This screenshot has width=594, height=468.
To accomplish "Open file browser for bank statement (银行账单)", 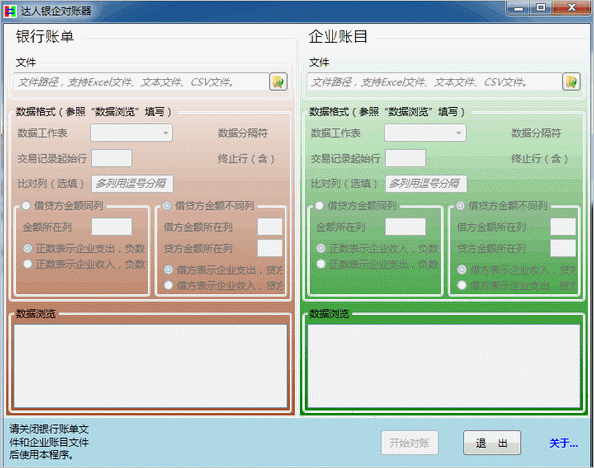I will [278, 81].
